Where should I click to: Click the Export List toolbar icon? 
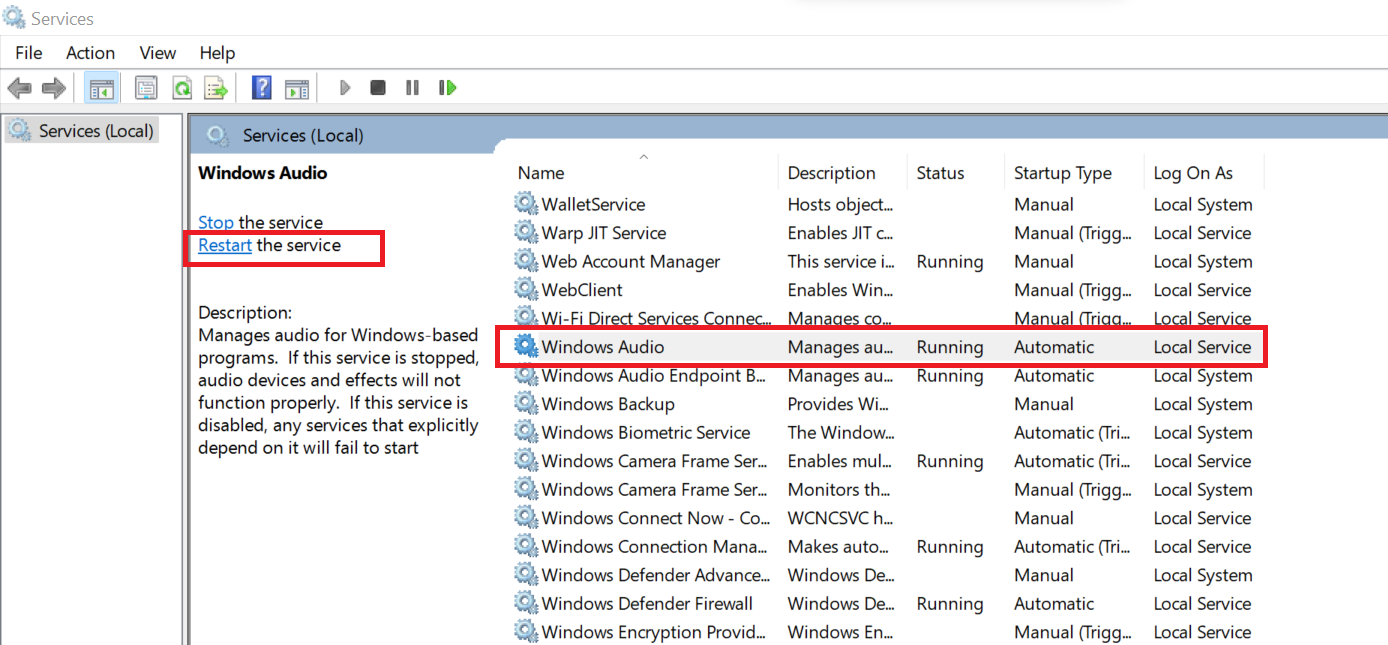tap(216, 88)
